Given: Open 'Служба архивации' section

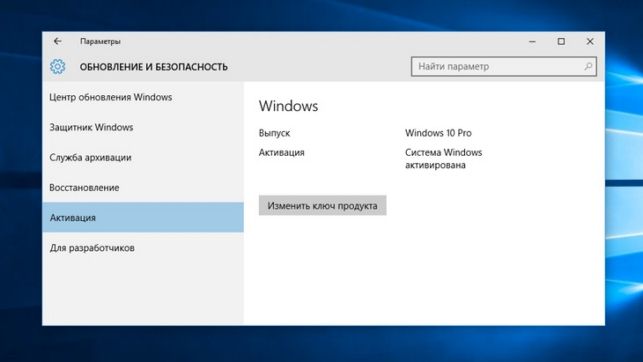Looking at the screenshot, I should (x=143, y=157).
